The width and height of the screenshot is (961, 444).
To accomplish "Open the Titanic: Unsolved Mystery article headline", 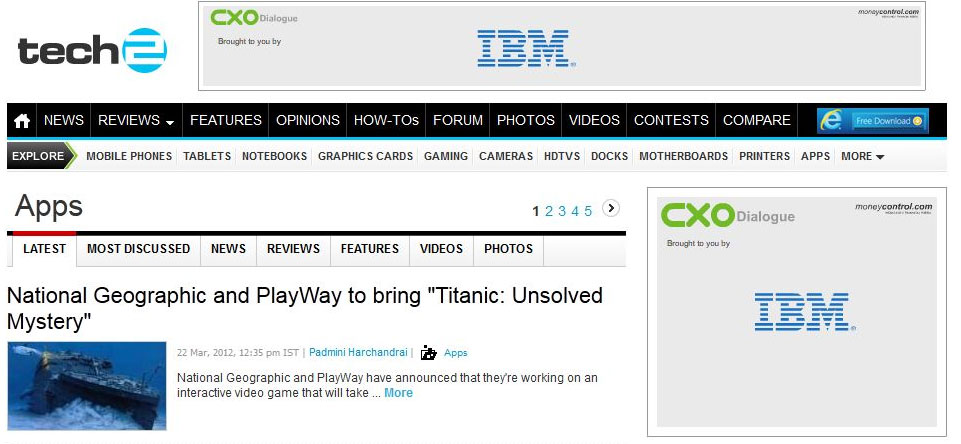I will pos(305,308).
